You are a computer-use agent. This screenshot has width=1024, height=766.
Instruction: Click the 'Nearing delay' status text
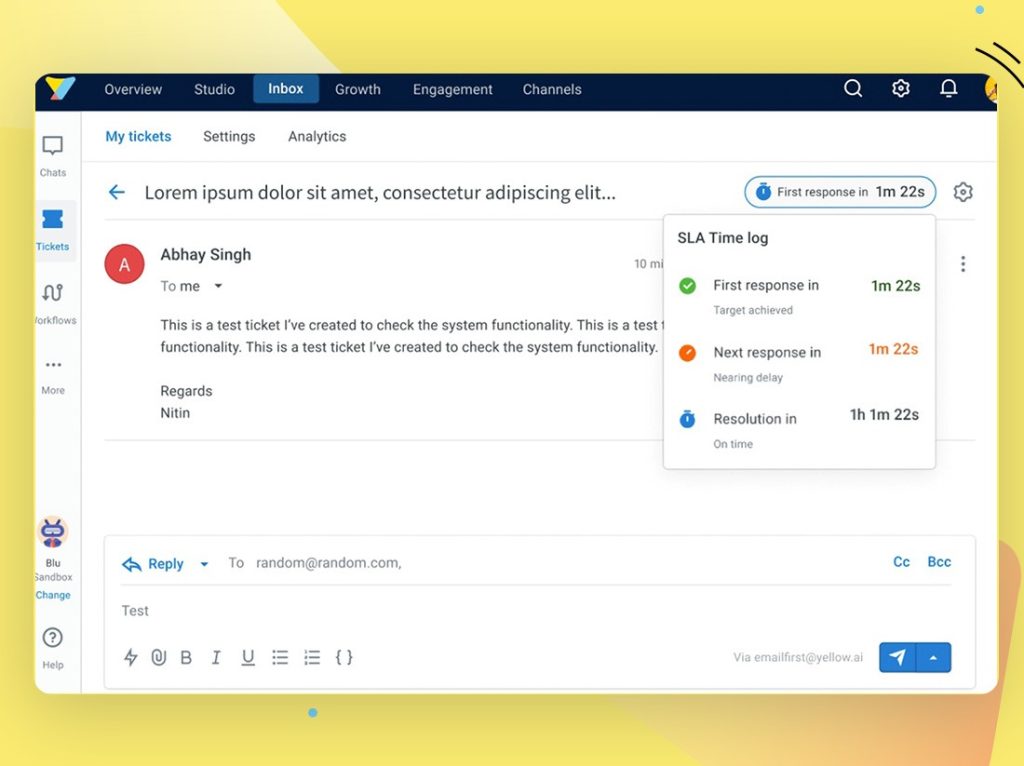pyautogui.click(x=748, y=377)
